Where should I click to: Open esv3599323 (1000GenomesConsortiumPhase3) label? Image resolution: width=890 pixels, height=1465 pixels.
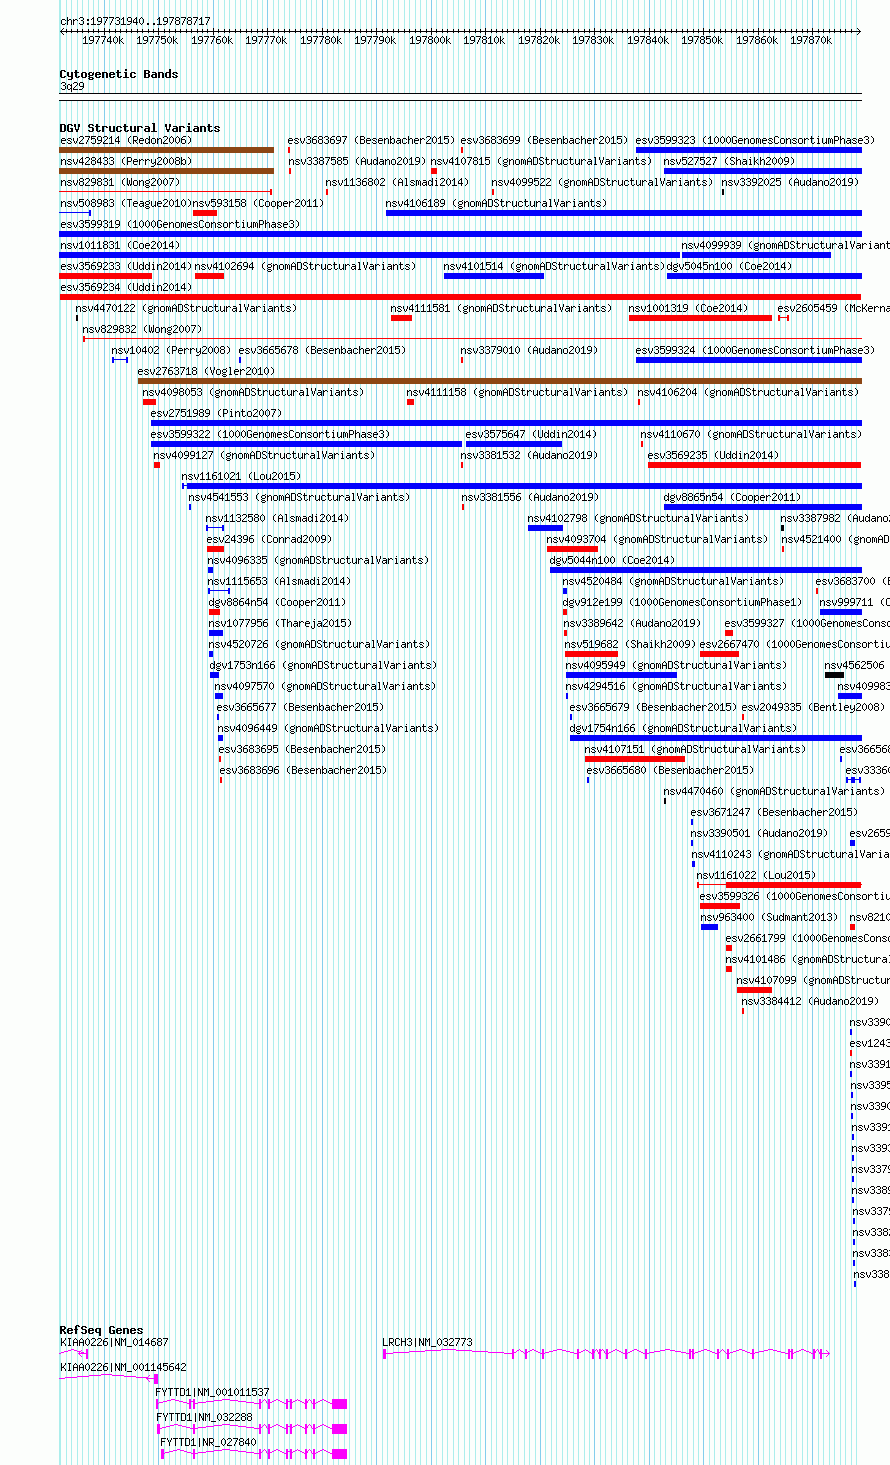pos(755,140)
